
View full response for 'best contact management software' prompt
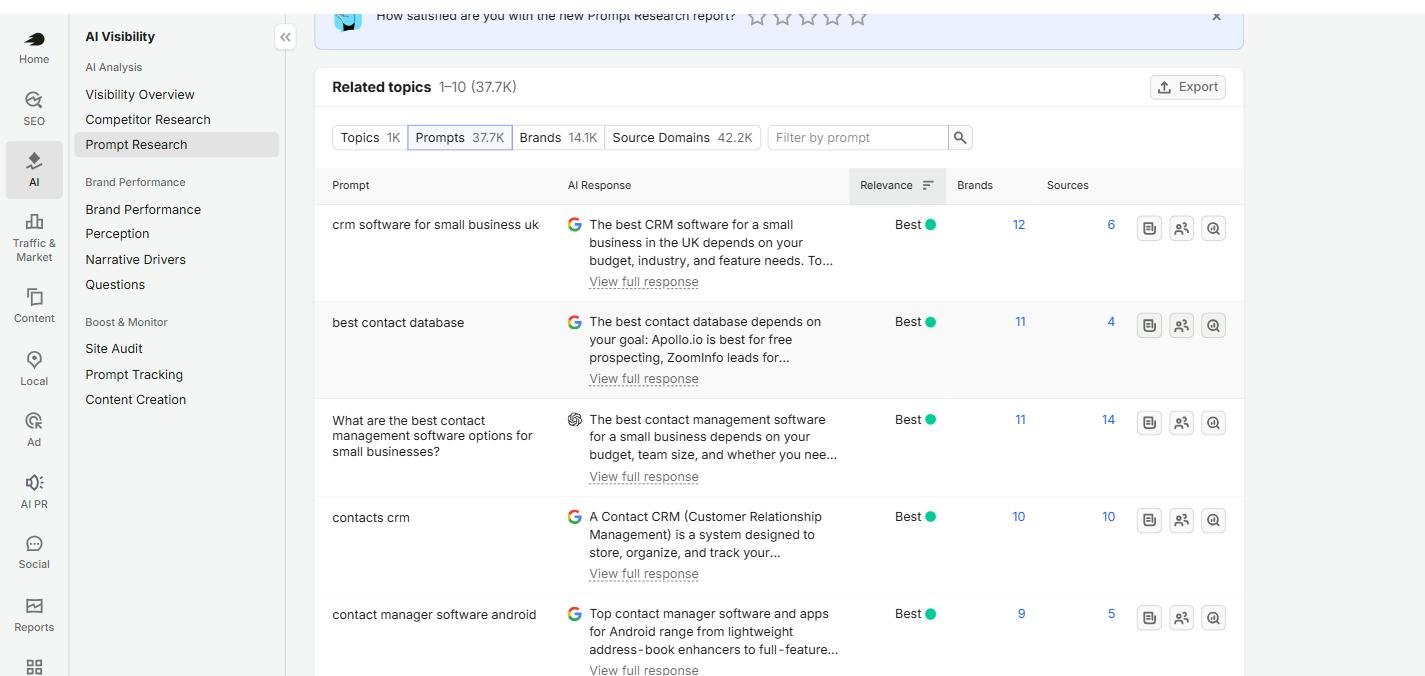point(644,477)
